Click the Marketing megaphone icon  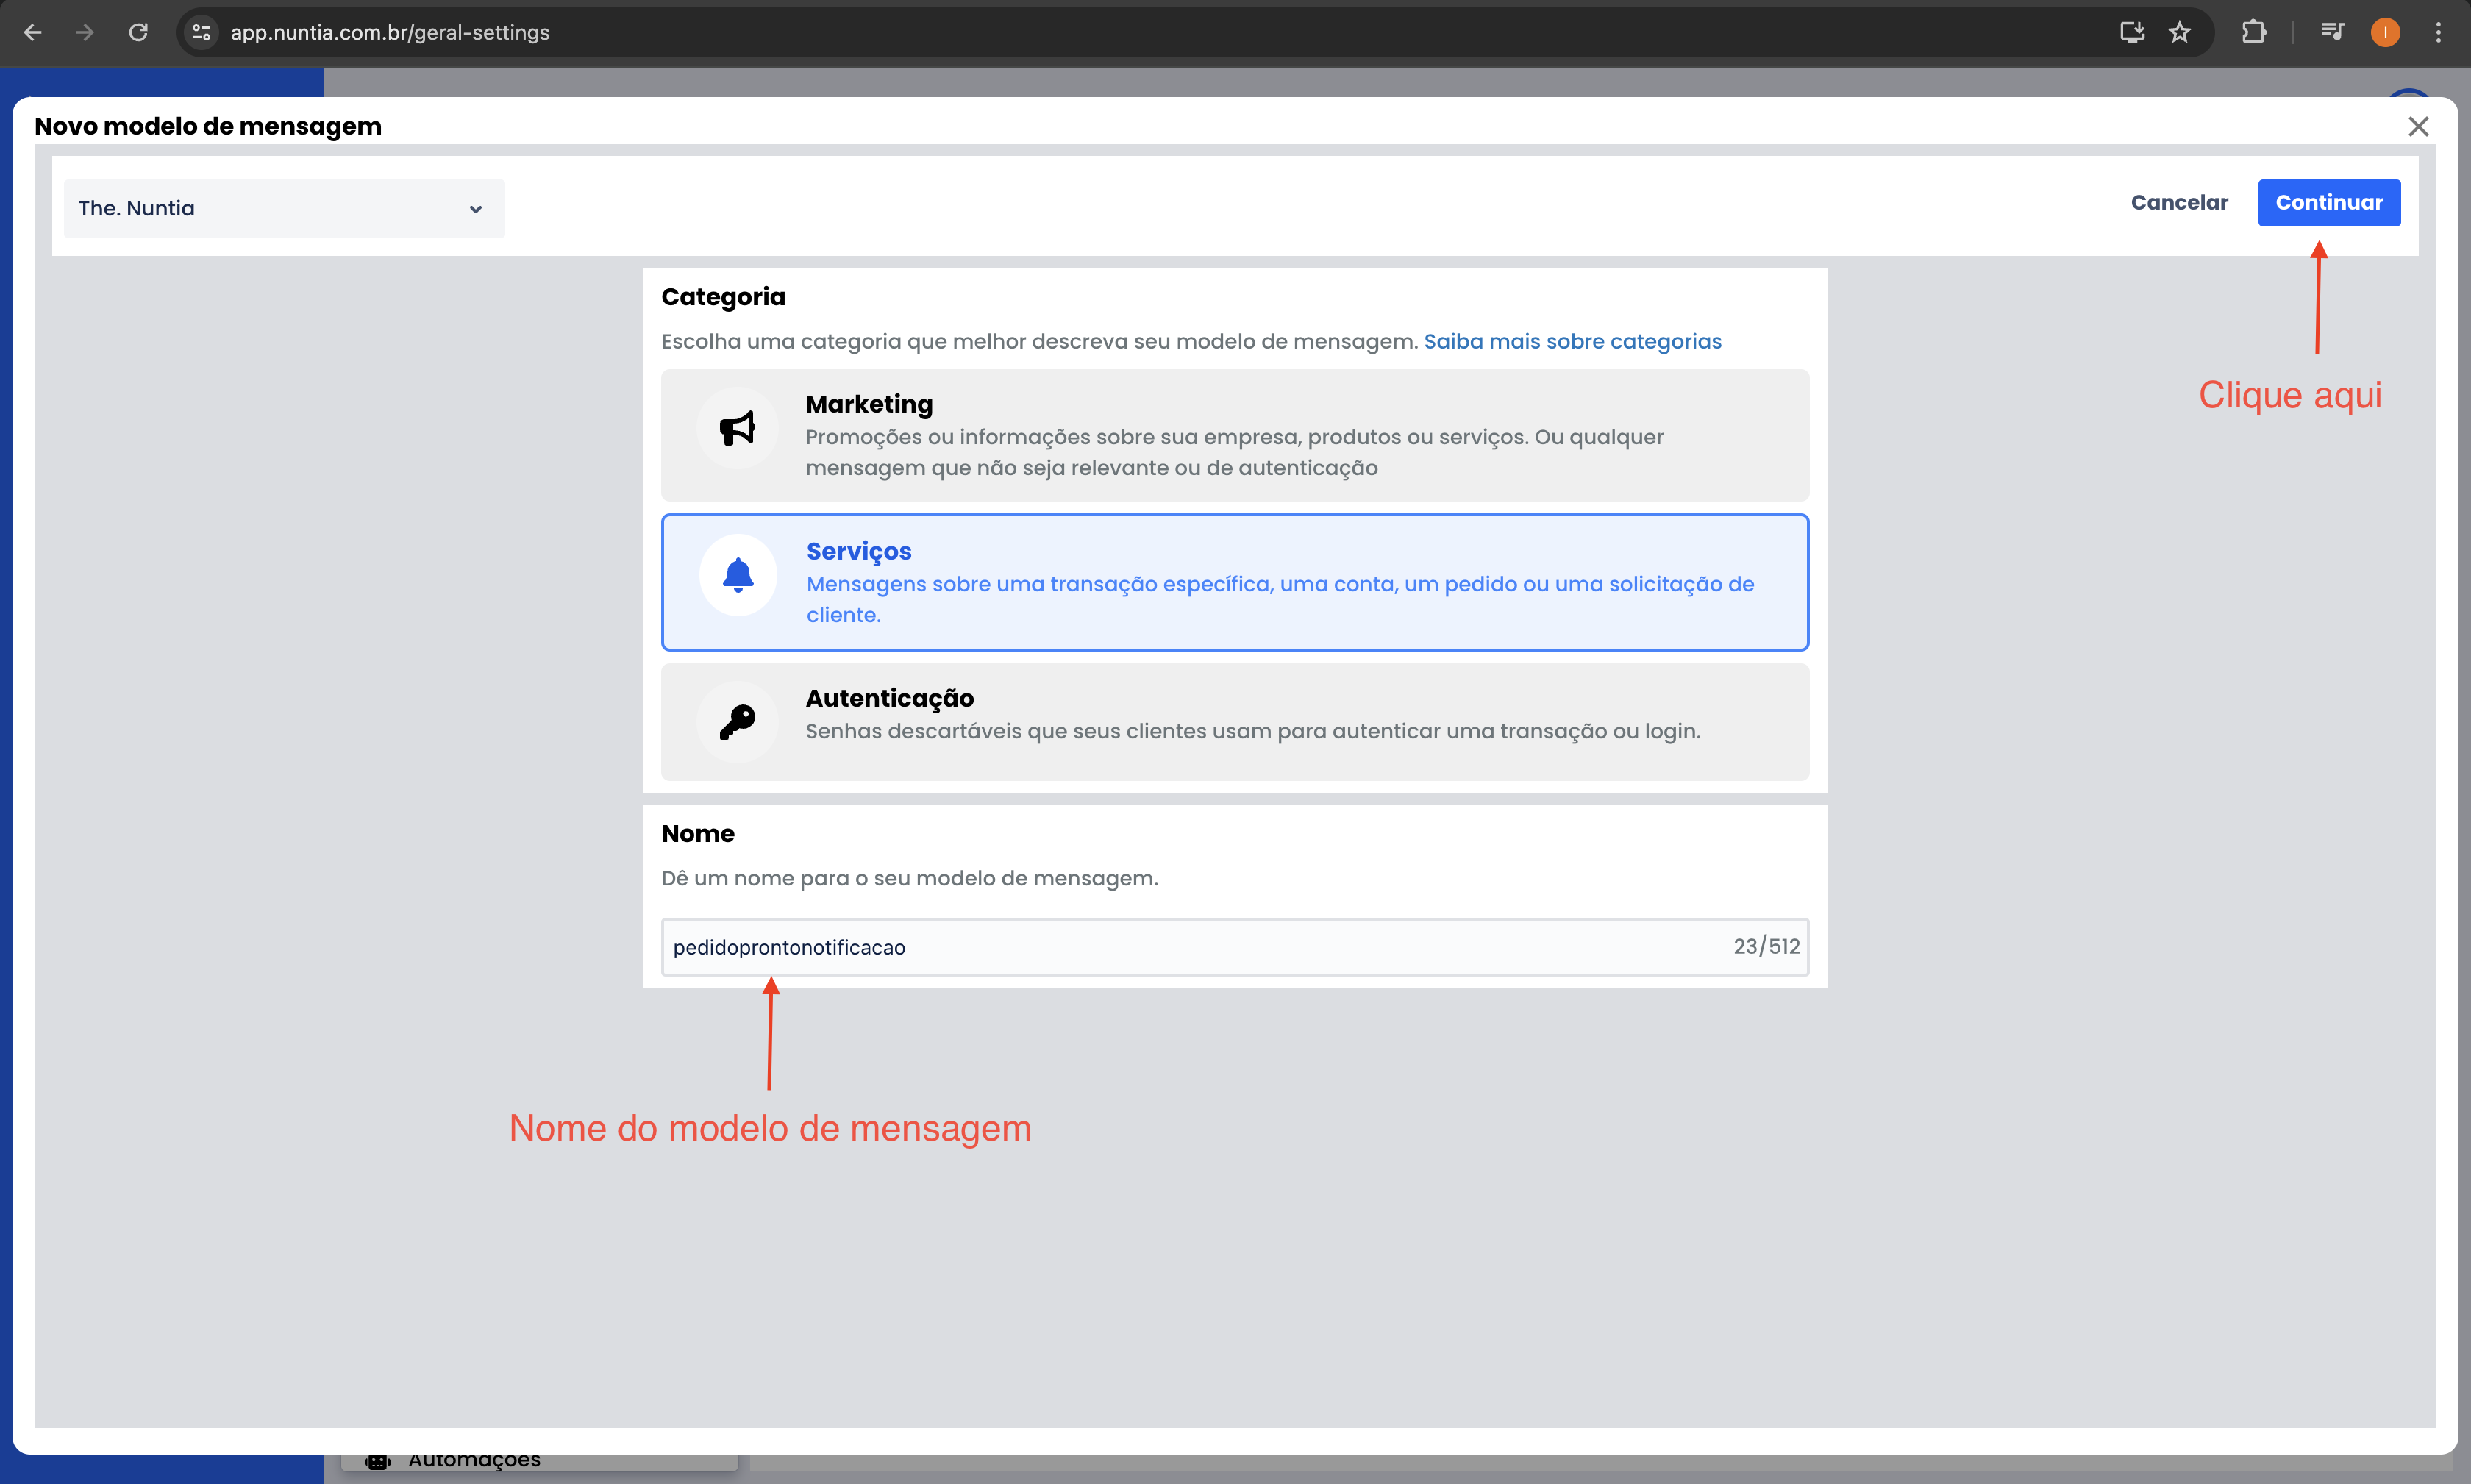pyautogui.click(x=737, y=428)
